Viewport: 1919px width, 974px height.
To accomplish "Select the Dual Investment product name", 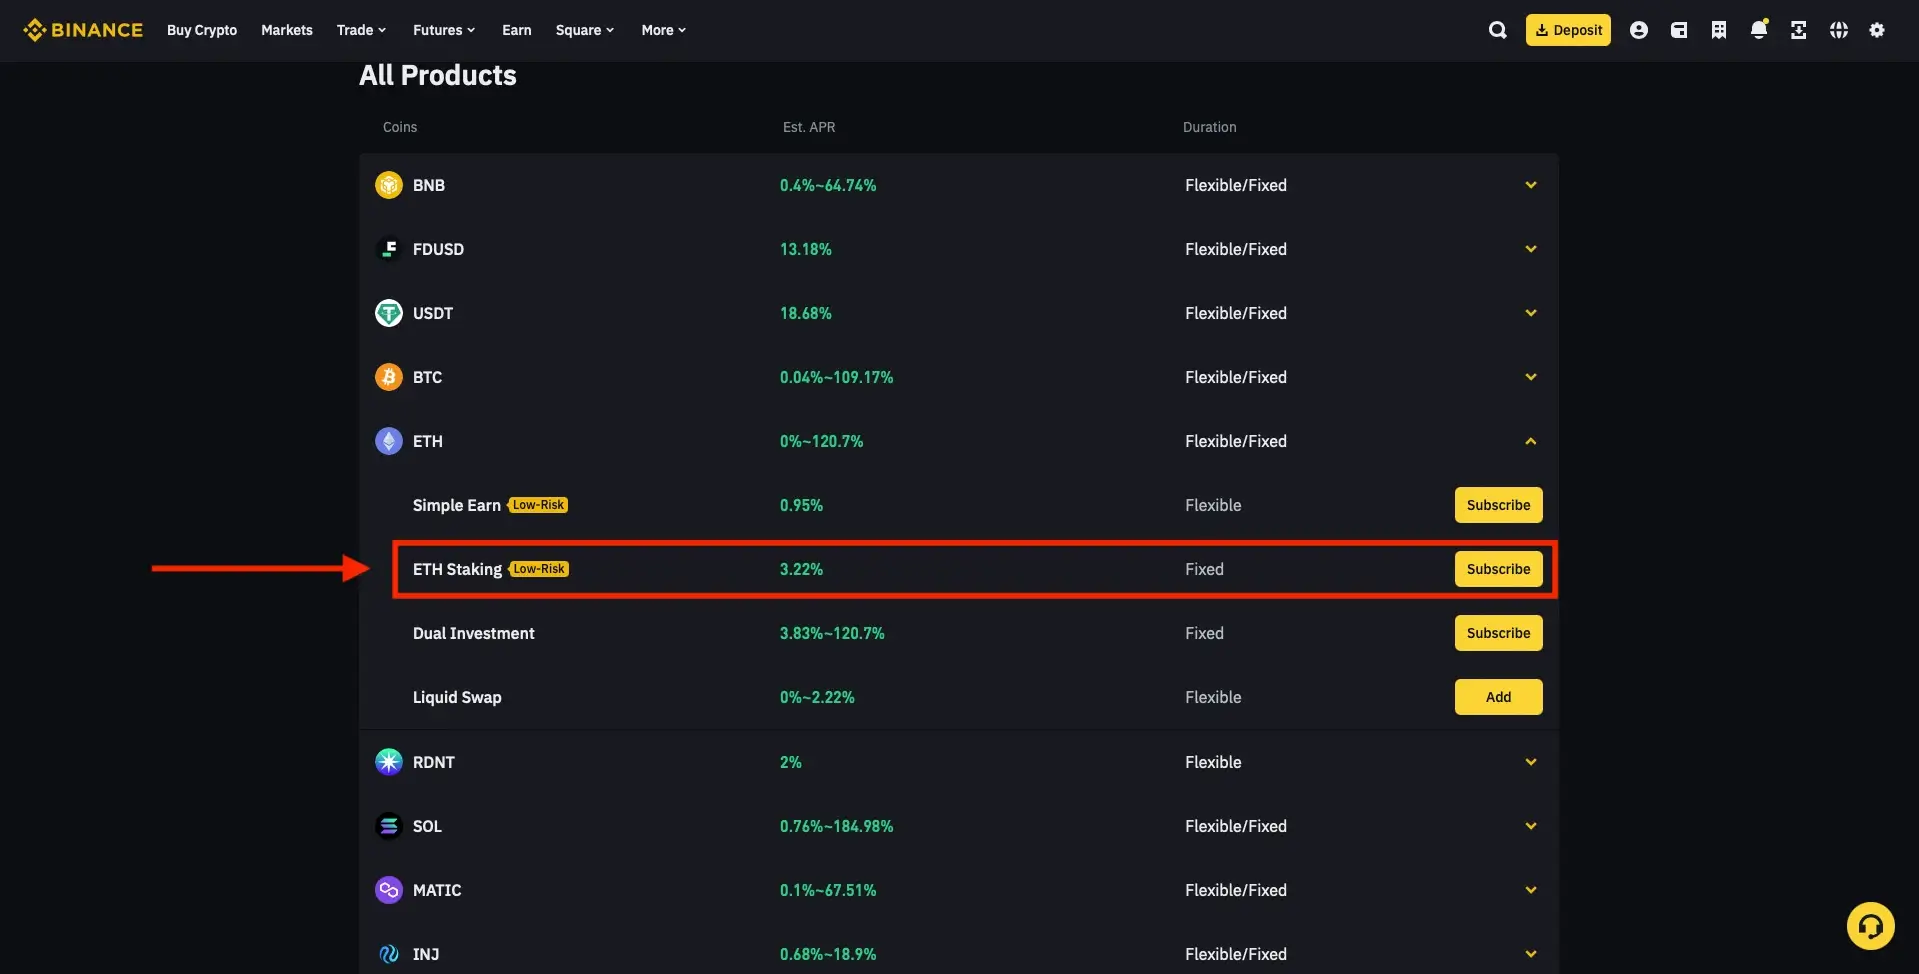I will [474, 633].
